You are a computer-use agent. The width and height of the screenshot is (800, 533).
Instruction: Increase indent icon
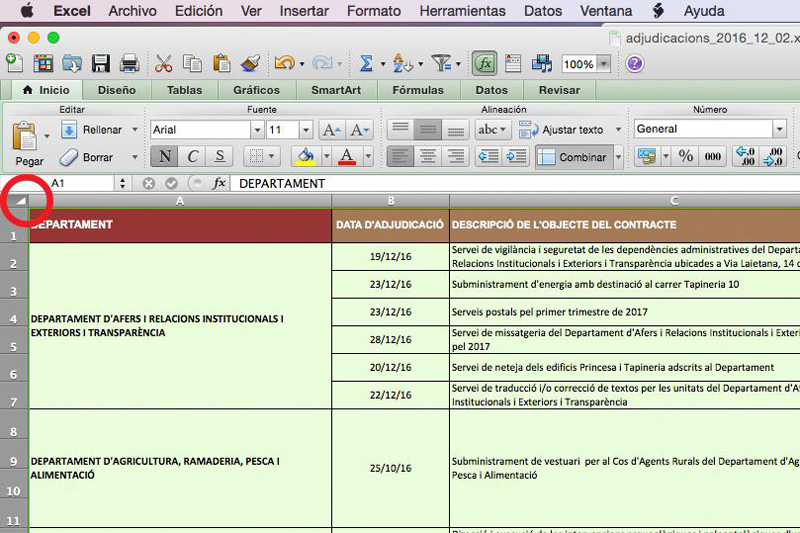tap(516, 157)
